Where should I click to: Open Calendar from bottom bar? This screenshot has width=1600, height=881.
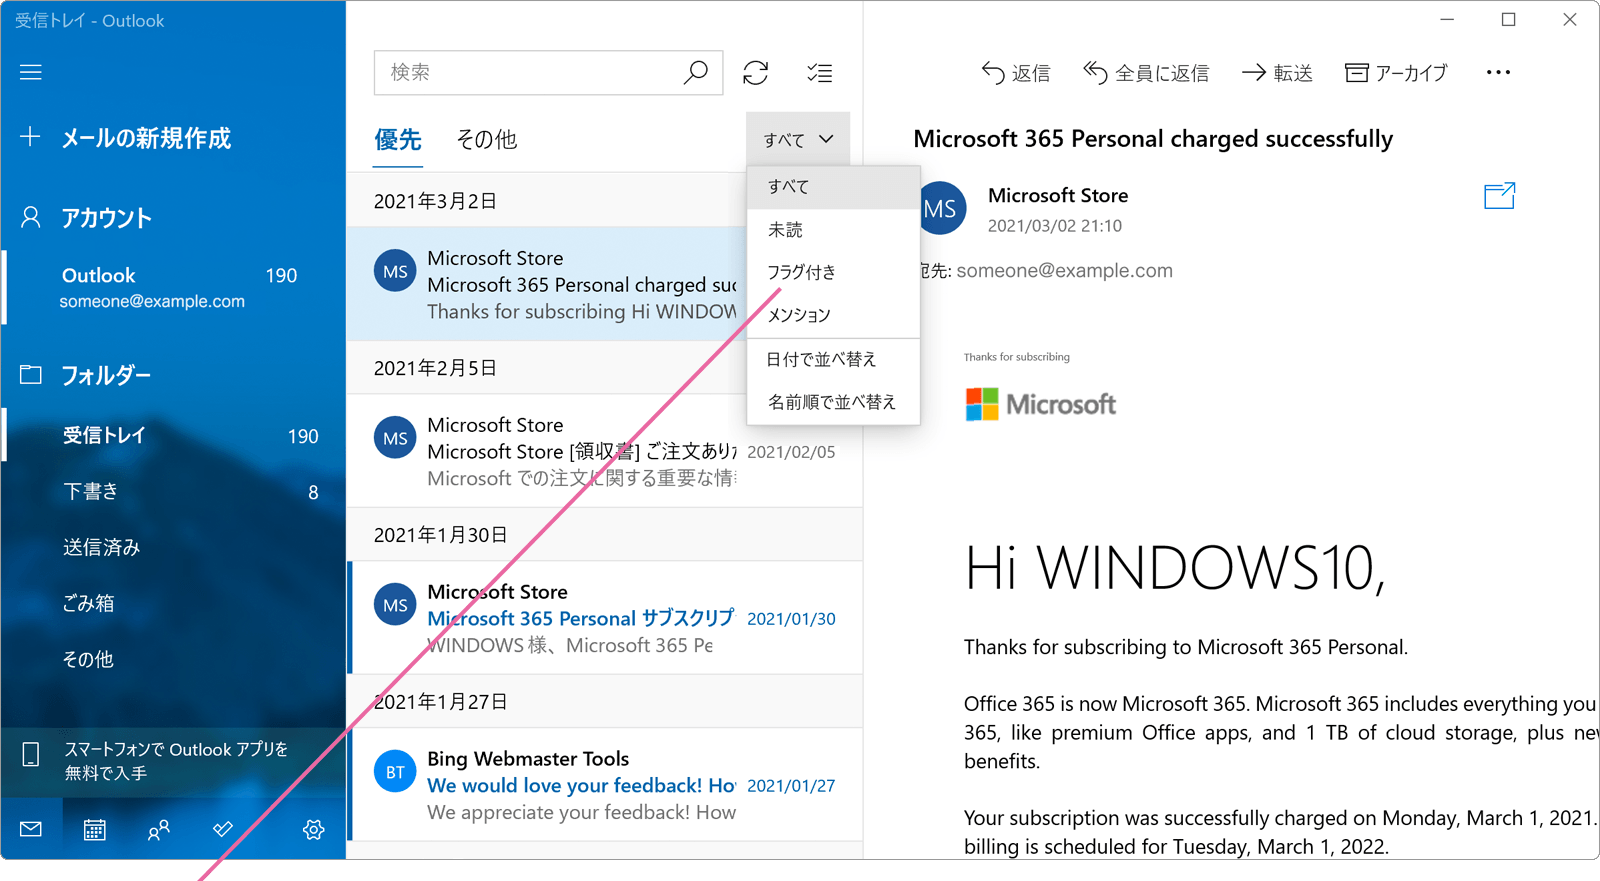95,829
